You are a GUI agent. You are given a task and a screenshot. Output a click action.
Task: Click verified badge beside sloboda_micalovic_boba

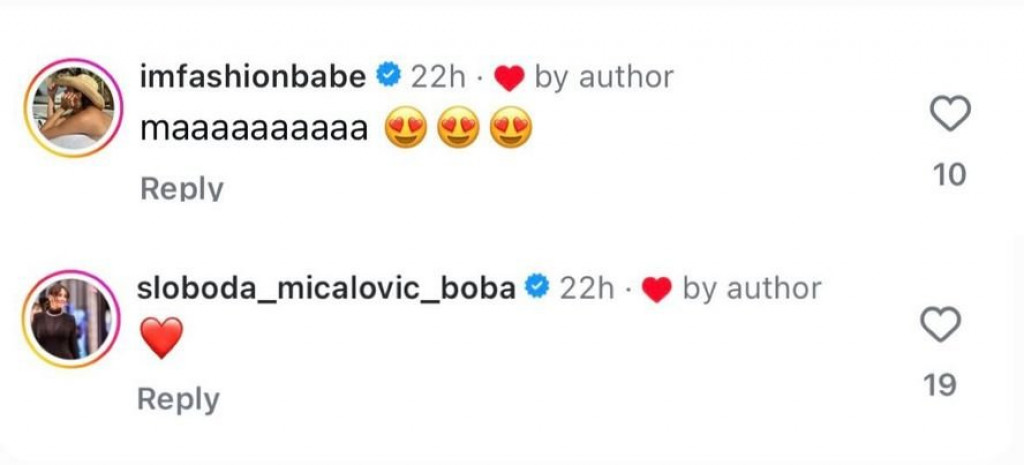(x=537, y=288)
